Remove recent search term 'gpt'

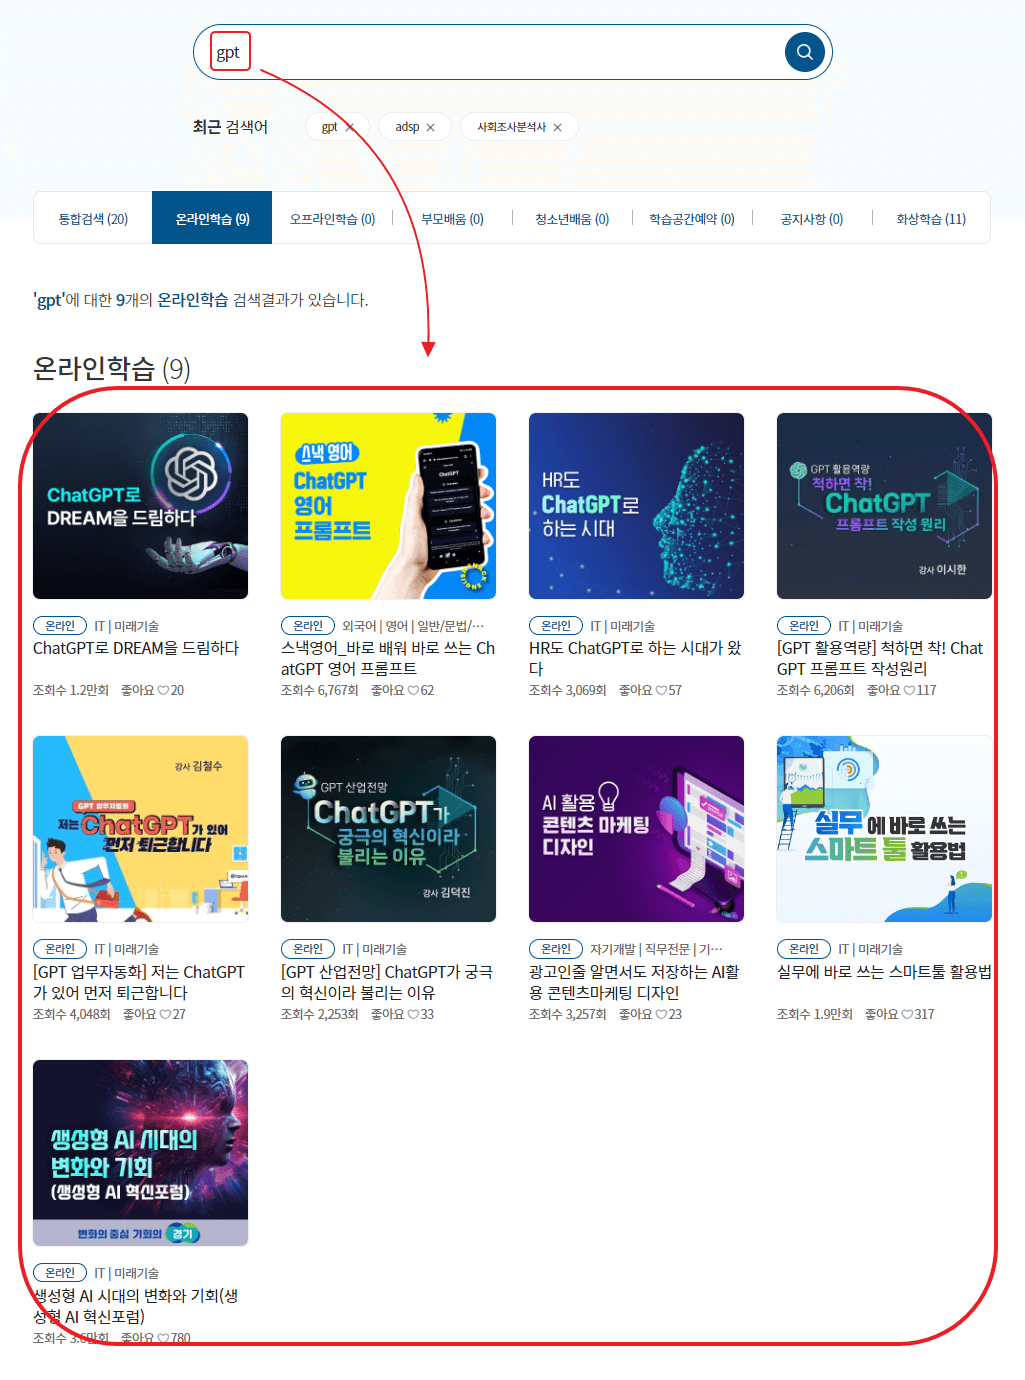(350, 128)
